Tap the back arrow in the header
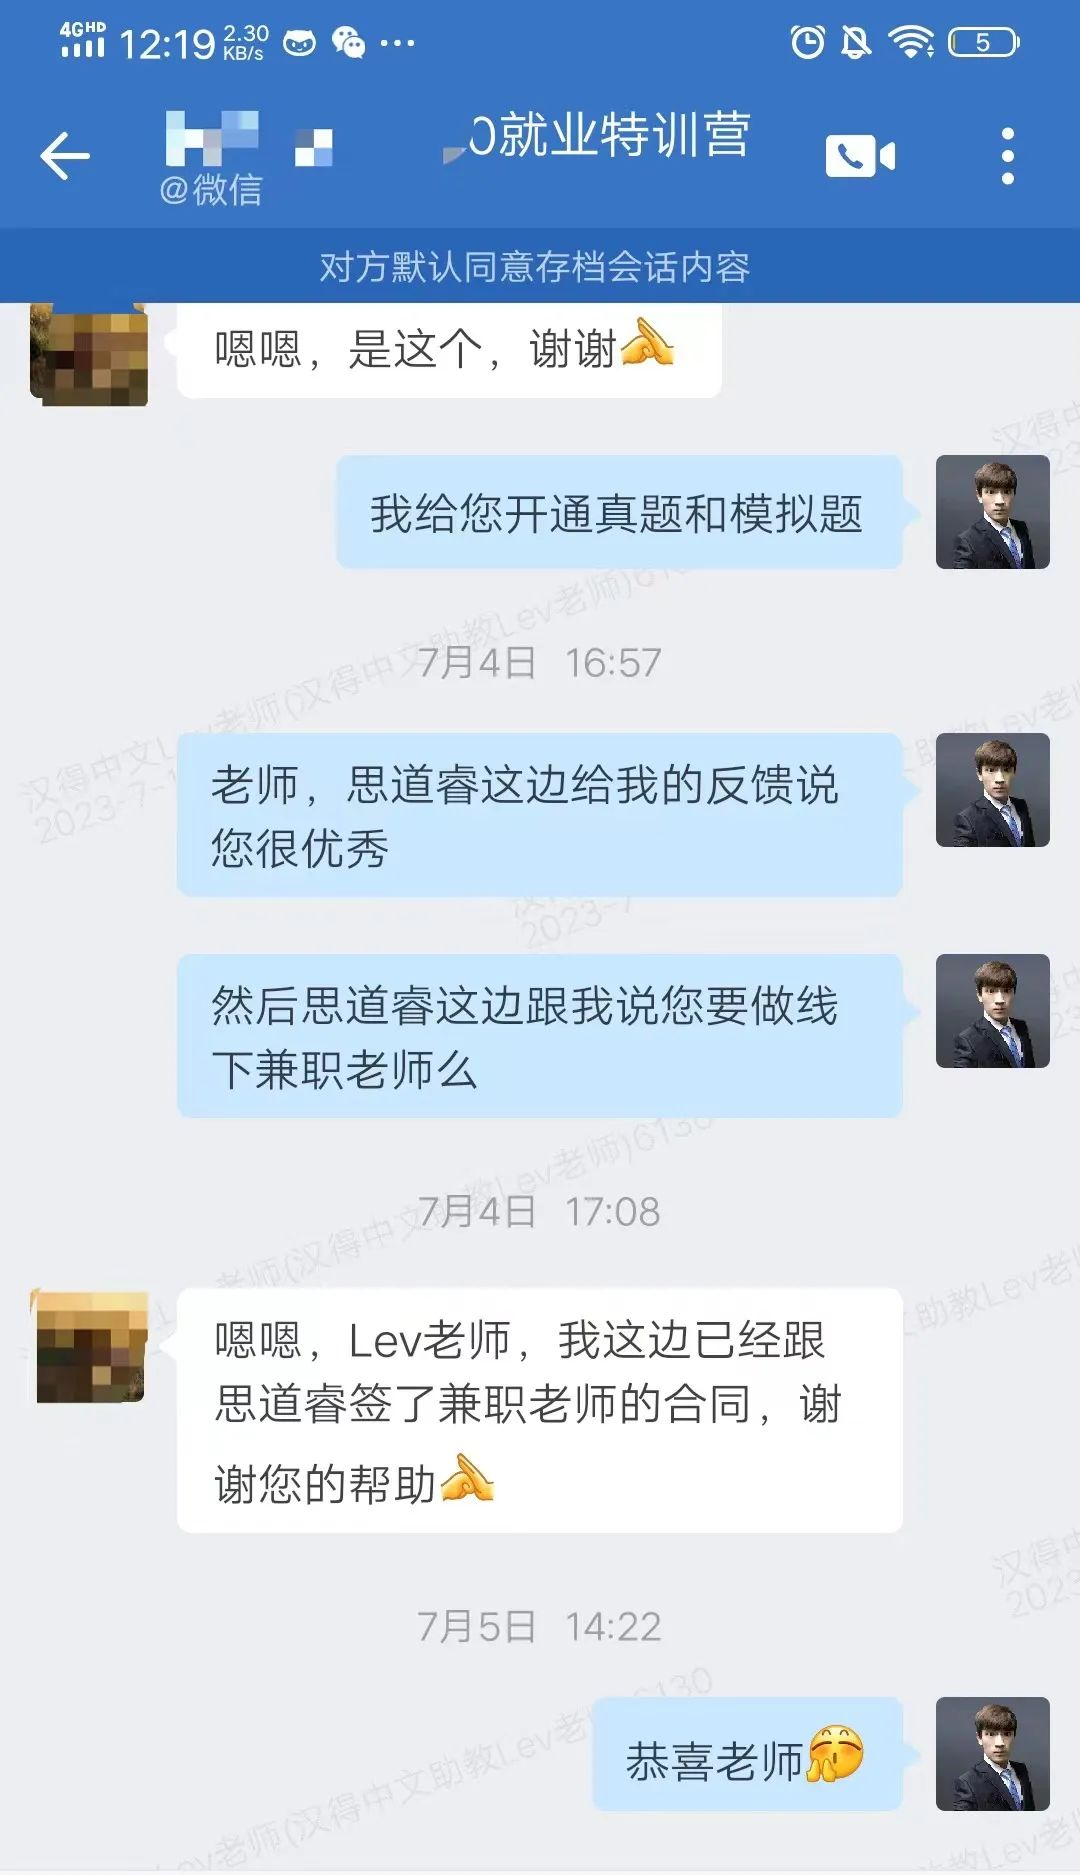 tap(65, 156)
